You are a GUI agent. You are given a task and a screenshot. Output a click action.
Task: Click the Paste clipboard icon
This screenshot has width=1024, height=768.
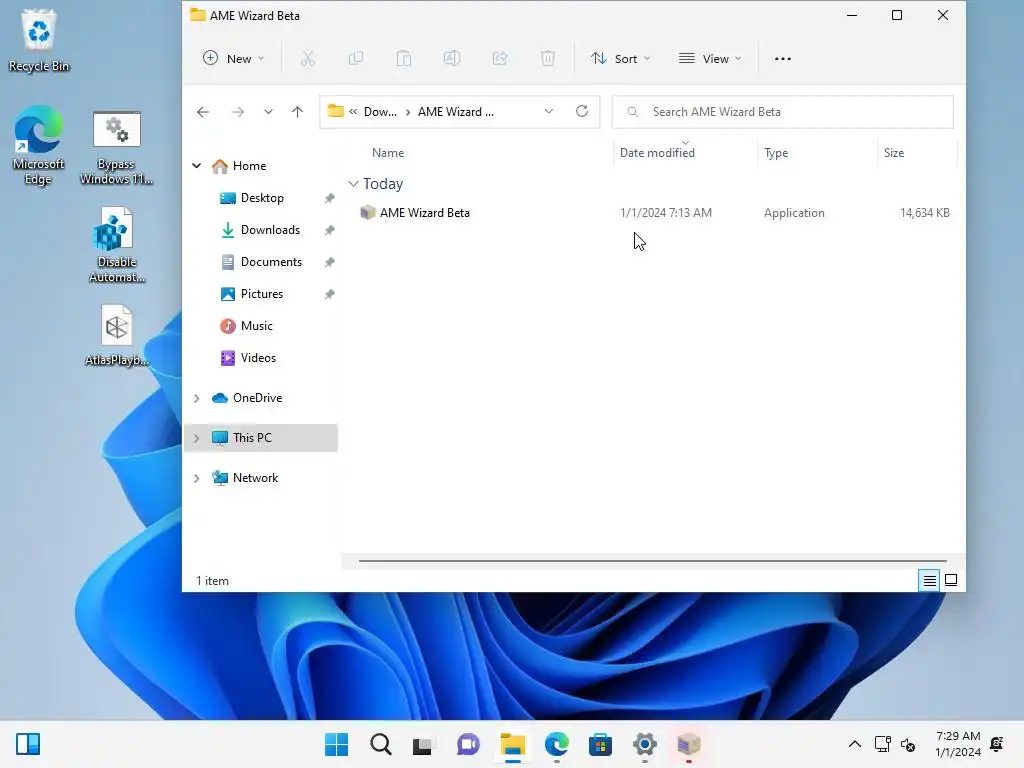(404, 59)
